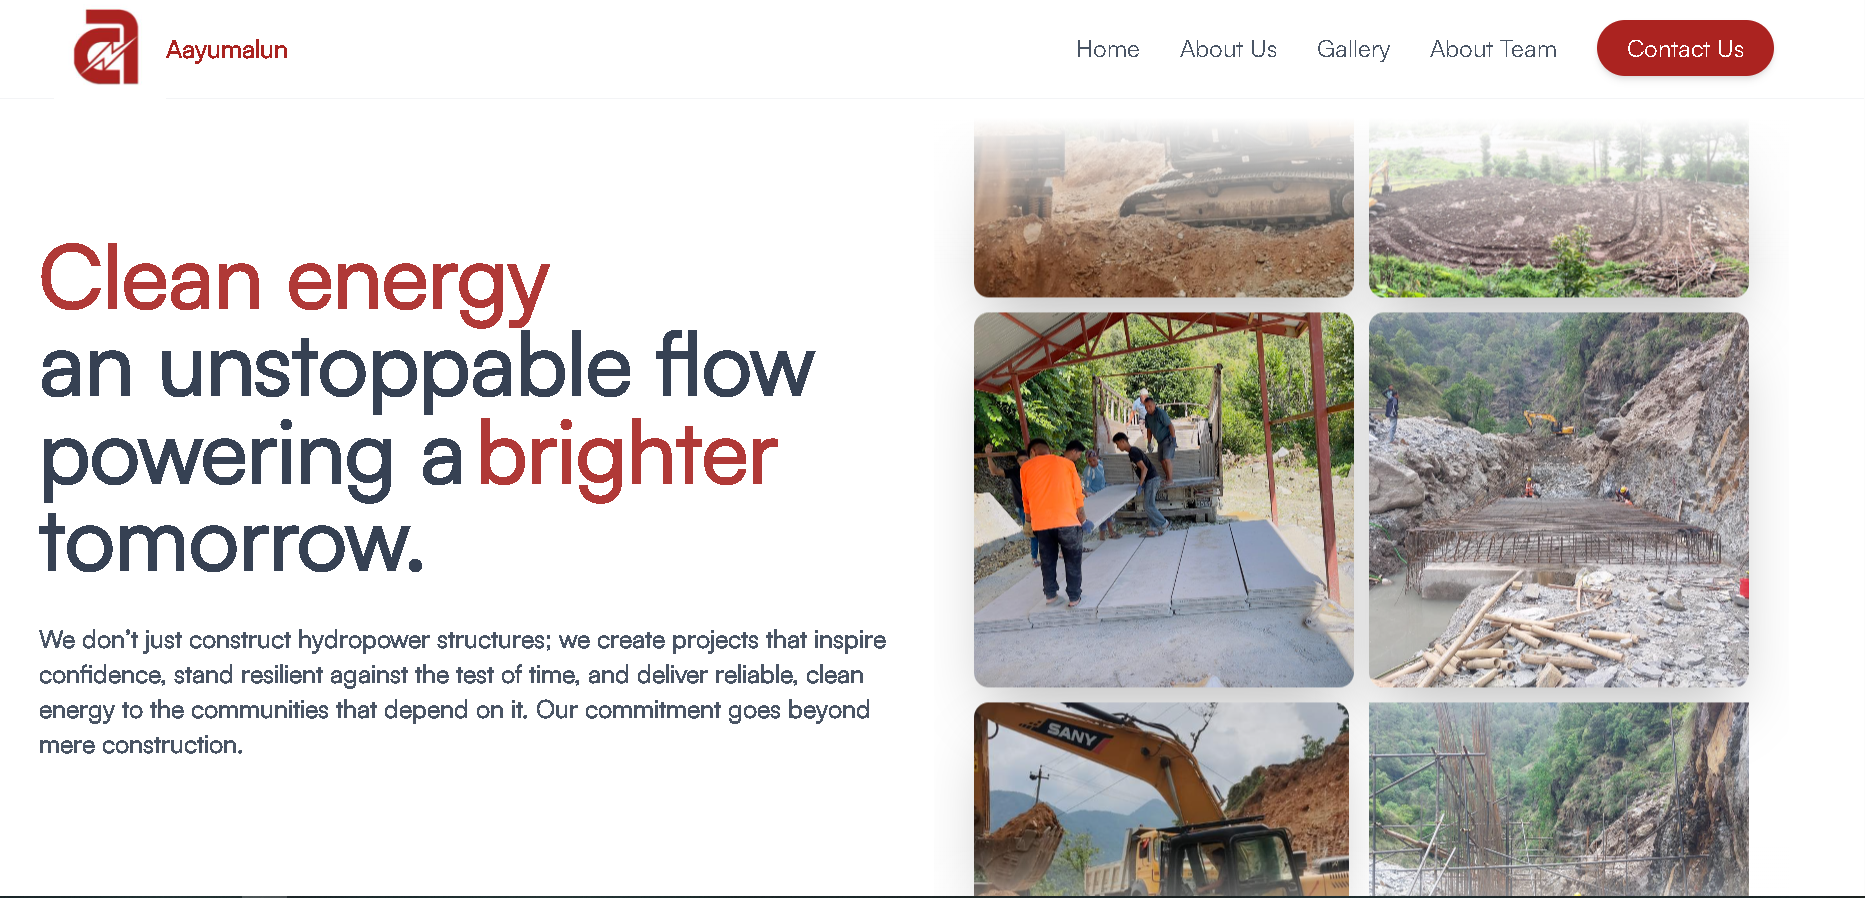
Task: Click the "tomorrow." heading line
Action: click(x=232, y=543)
